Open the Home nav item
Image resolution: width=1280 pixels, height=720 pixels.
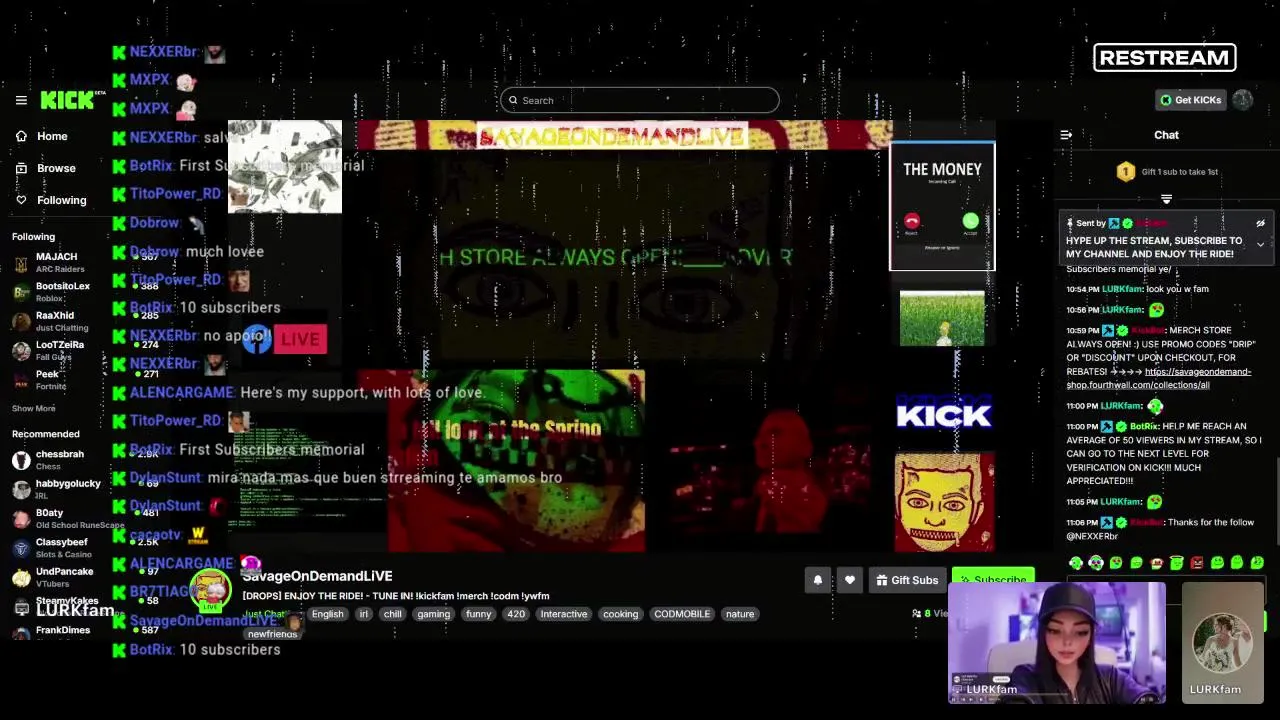[52, 136]
